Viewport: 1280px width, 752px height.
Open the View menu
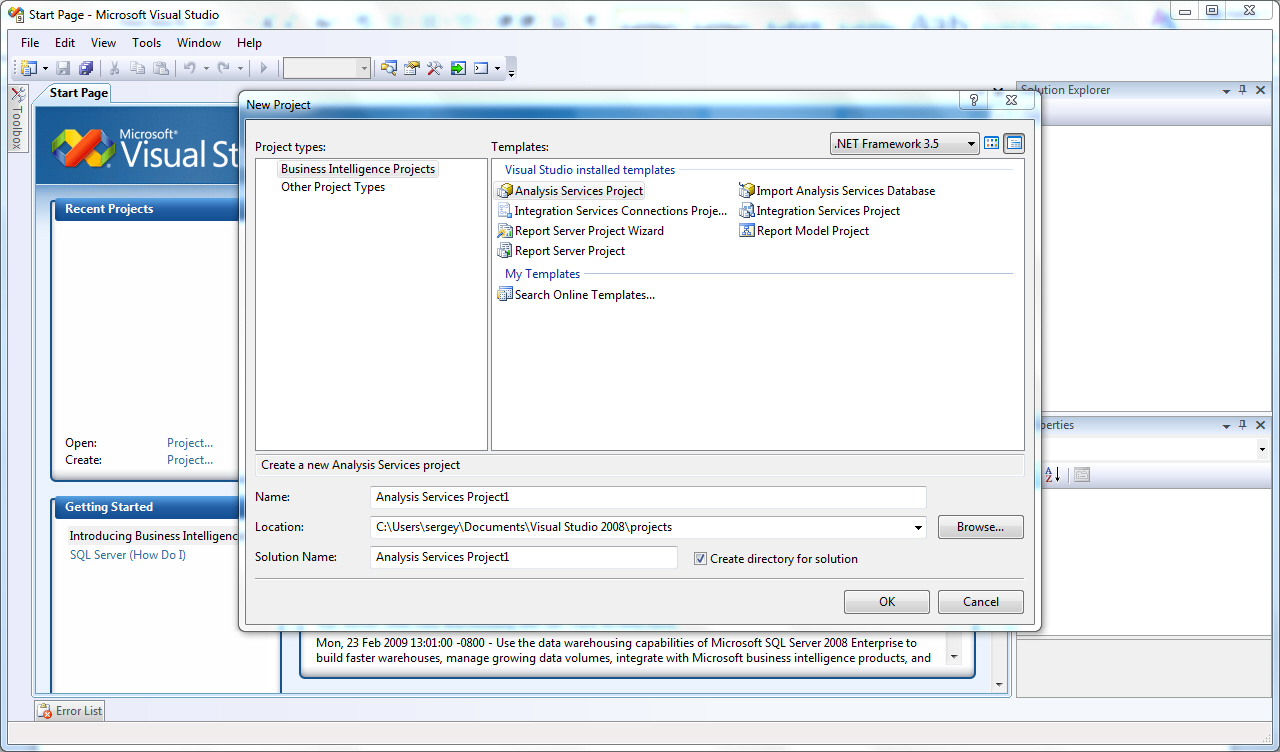104,43
